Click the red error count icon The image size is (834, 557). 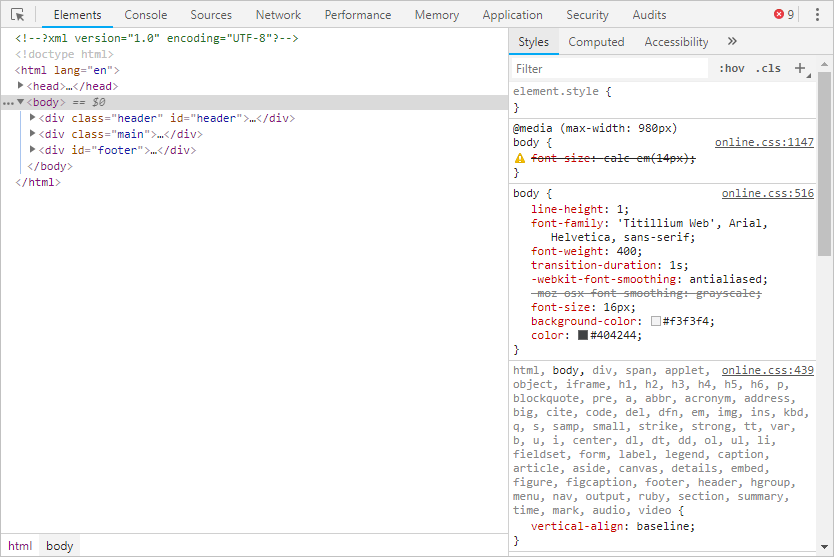pyautogui.click(x=779, y=15)
